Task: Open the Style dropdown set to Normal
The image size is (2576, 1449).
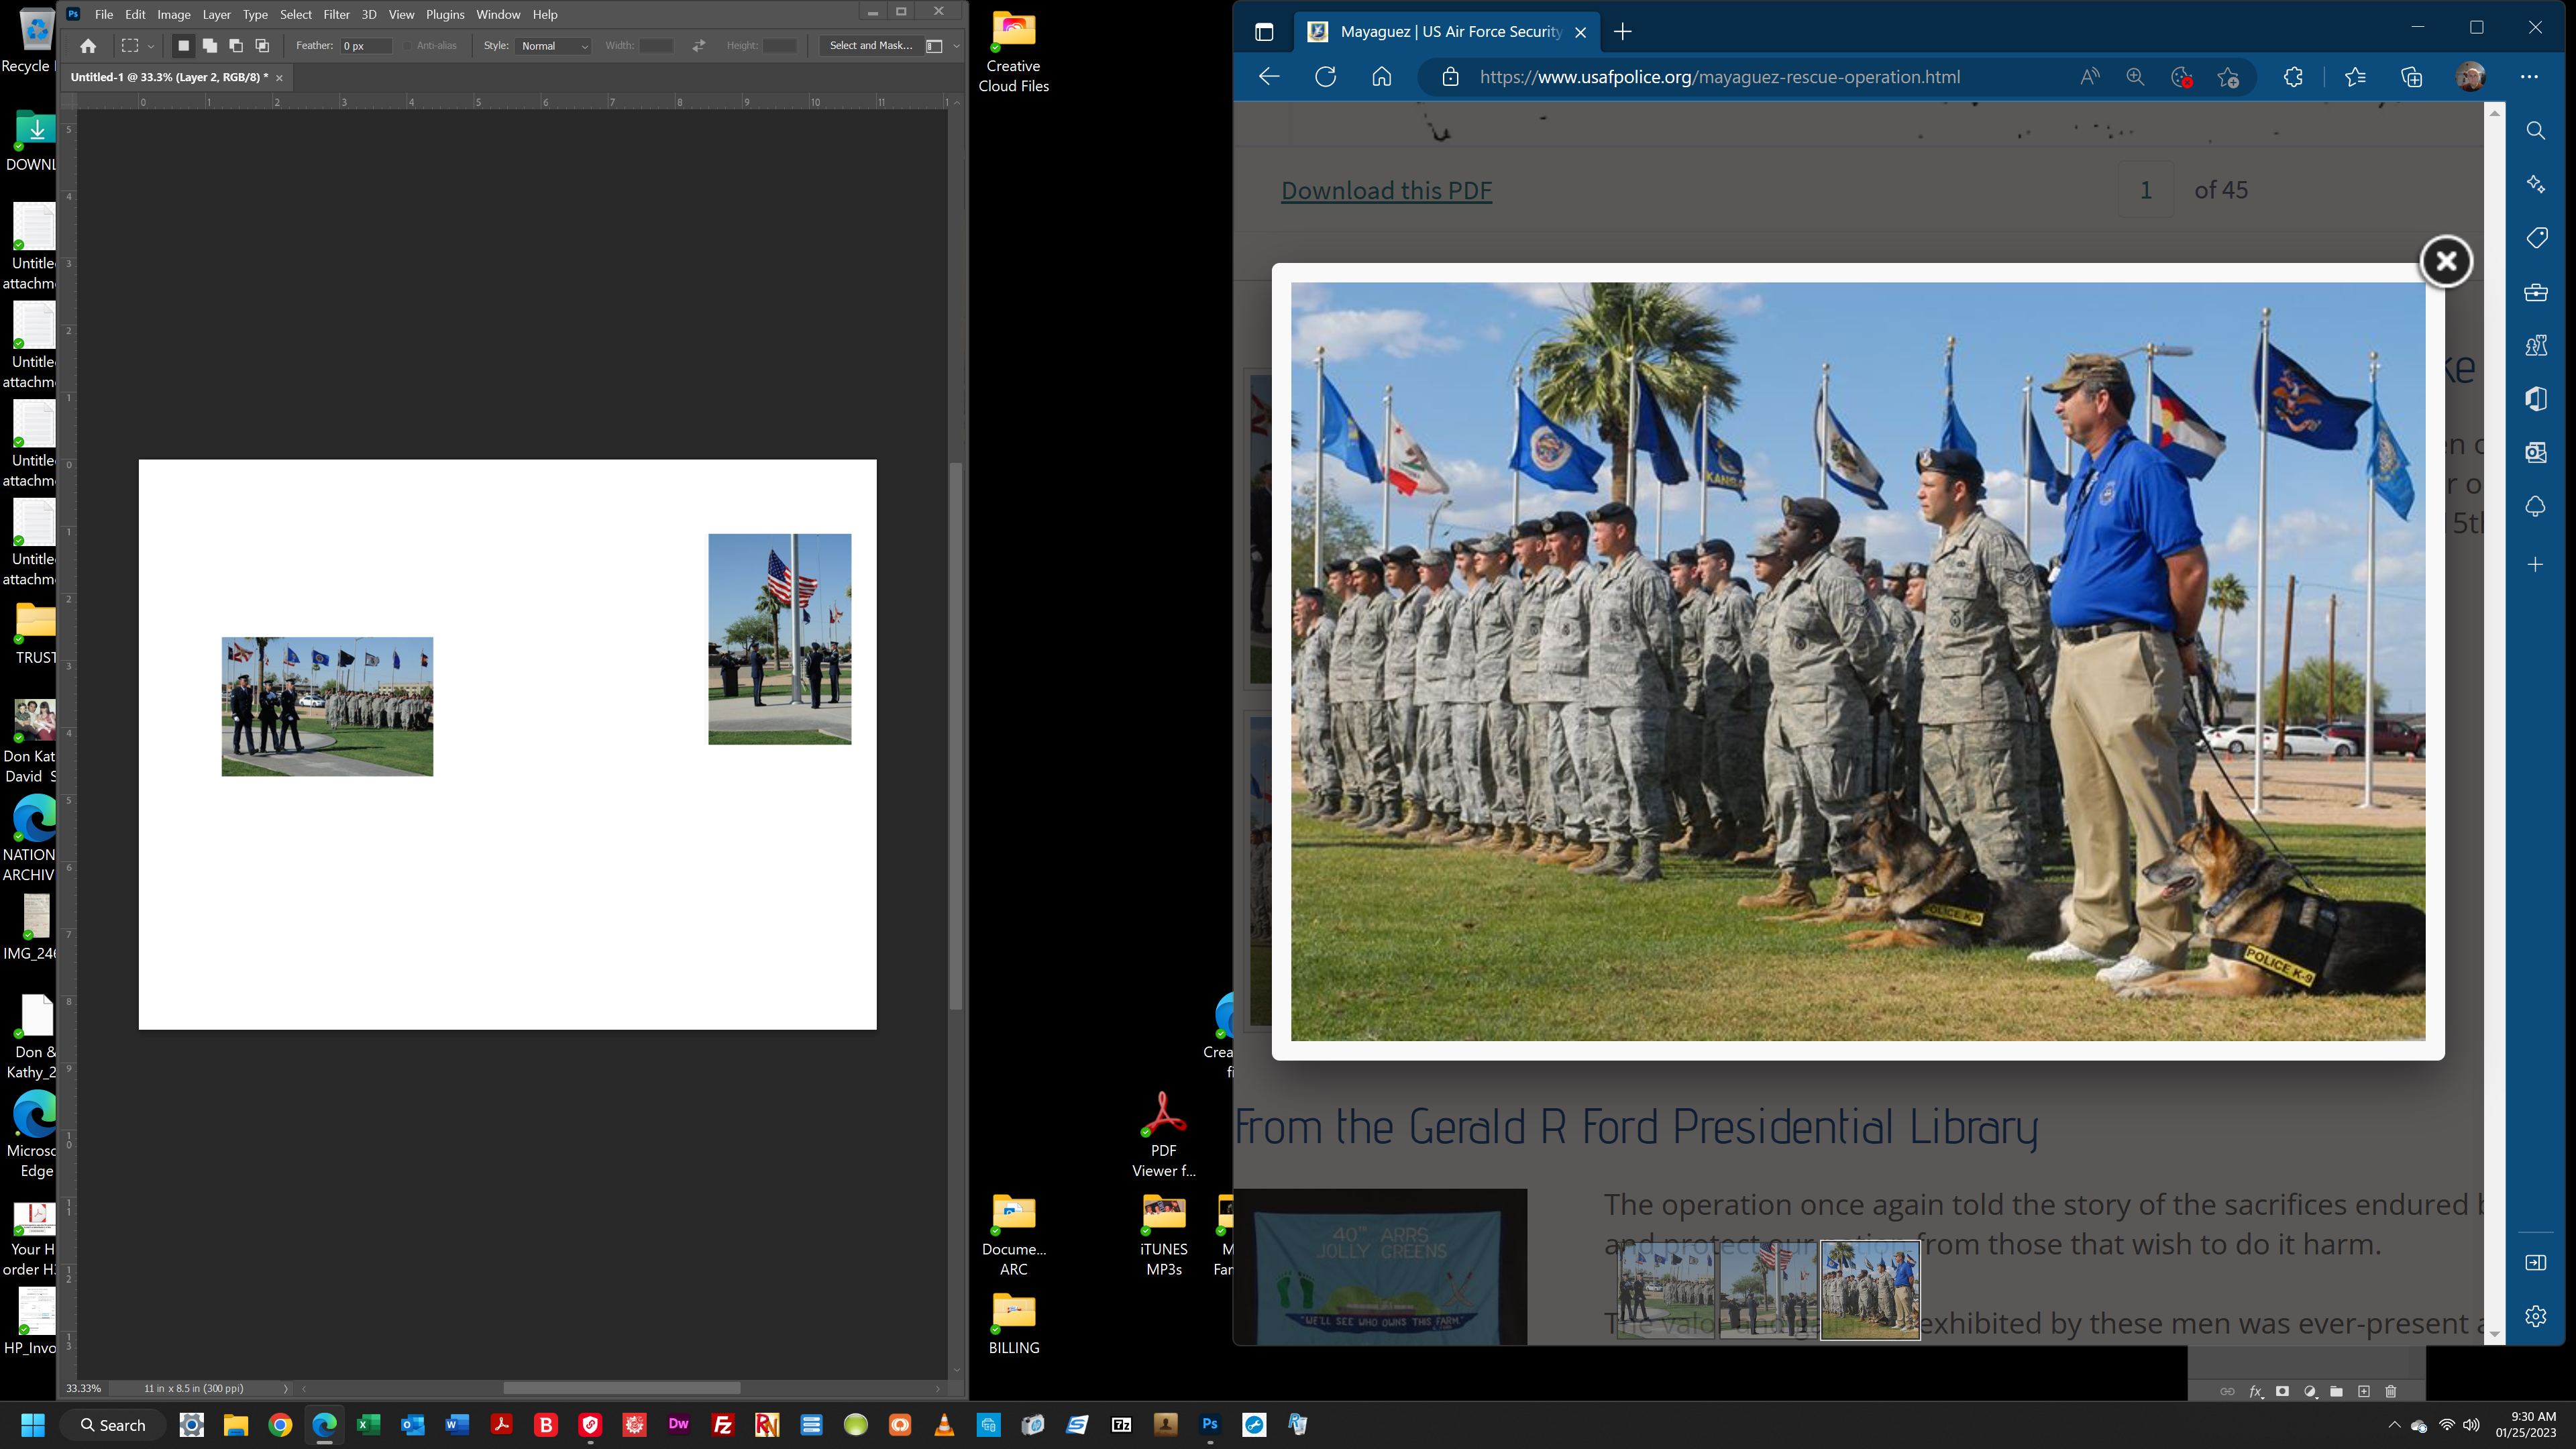Action: (554, 46)
